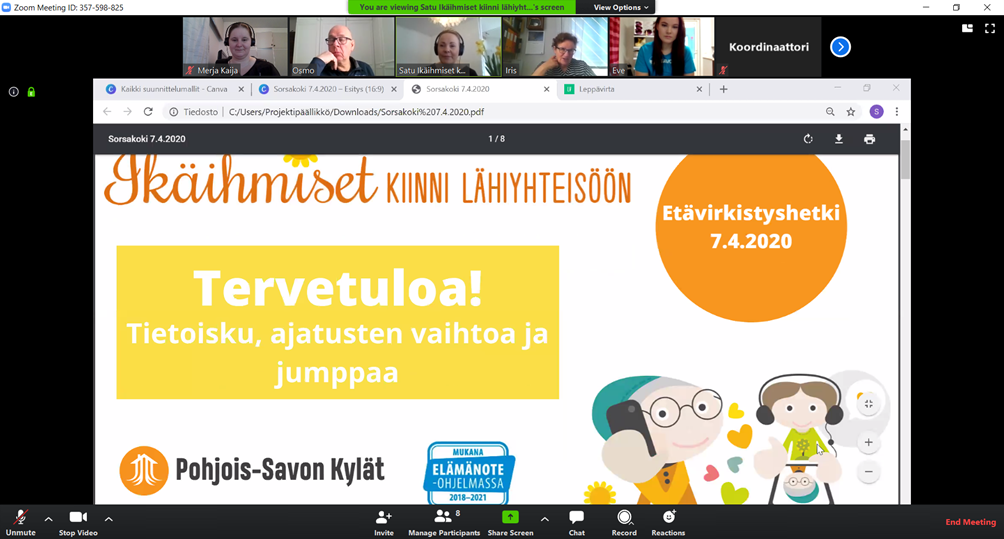Open the View Options dropdown
This screenshot has height=539, width=1004.
point(621,7)
